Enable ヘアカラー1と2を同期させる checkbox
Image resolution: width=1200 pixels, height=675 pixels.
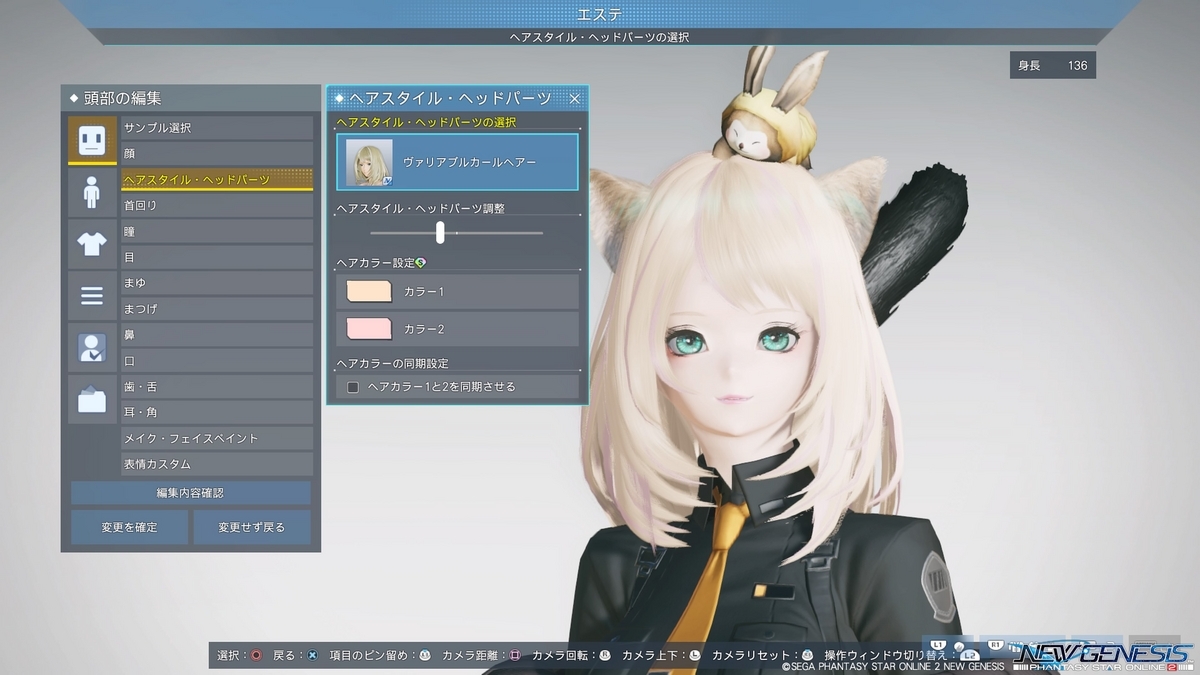353,387
